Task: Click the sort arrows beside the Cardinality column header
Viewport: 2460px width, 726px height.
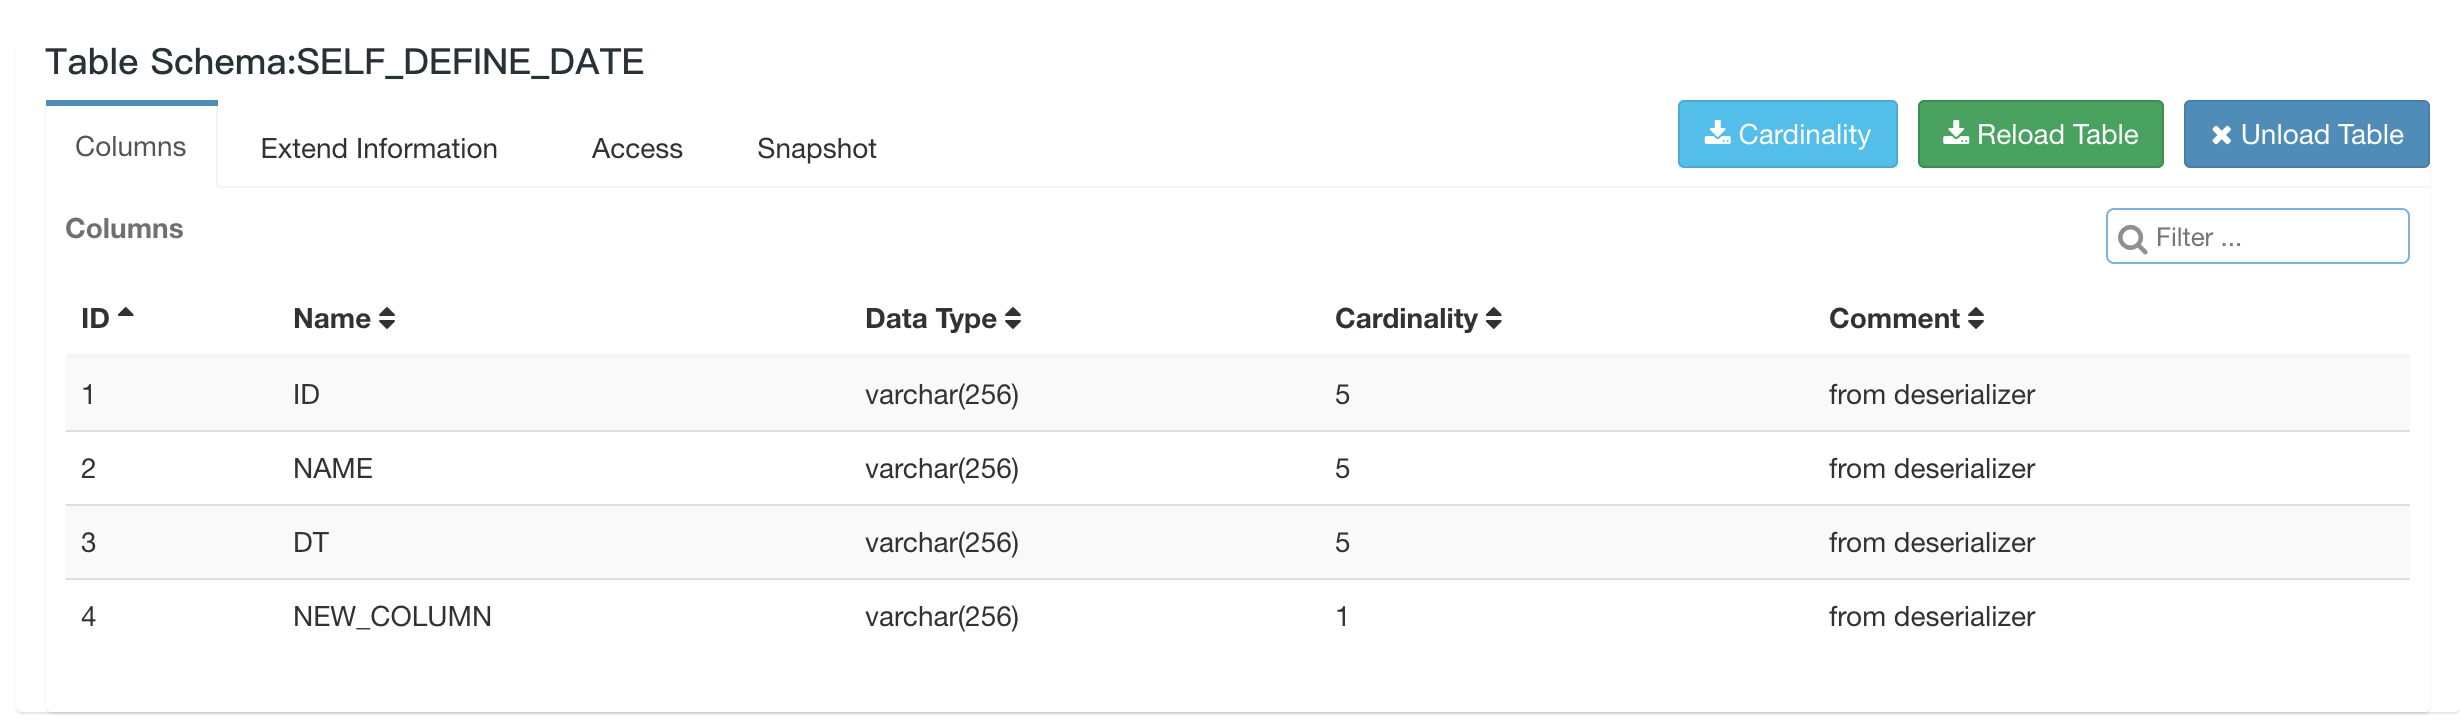Action: [x=1494, y=319]
